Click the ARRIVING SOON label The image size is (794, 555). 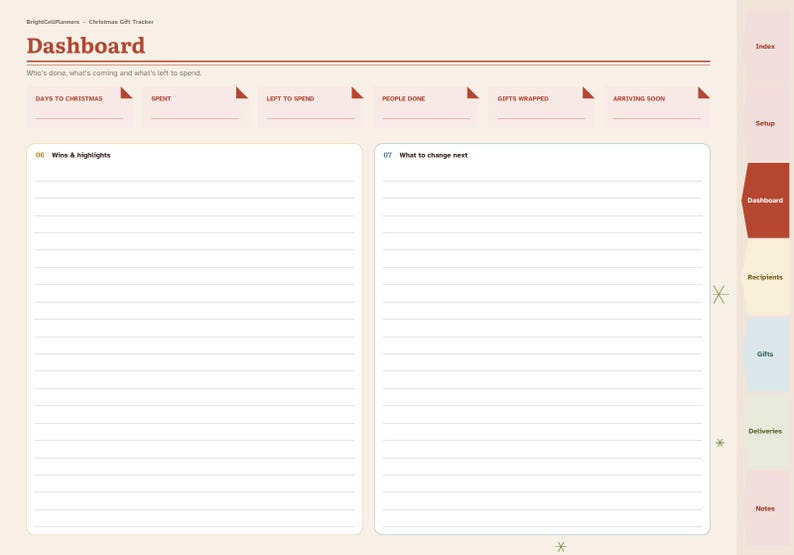click(639, 99)
